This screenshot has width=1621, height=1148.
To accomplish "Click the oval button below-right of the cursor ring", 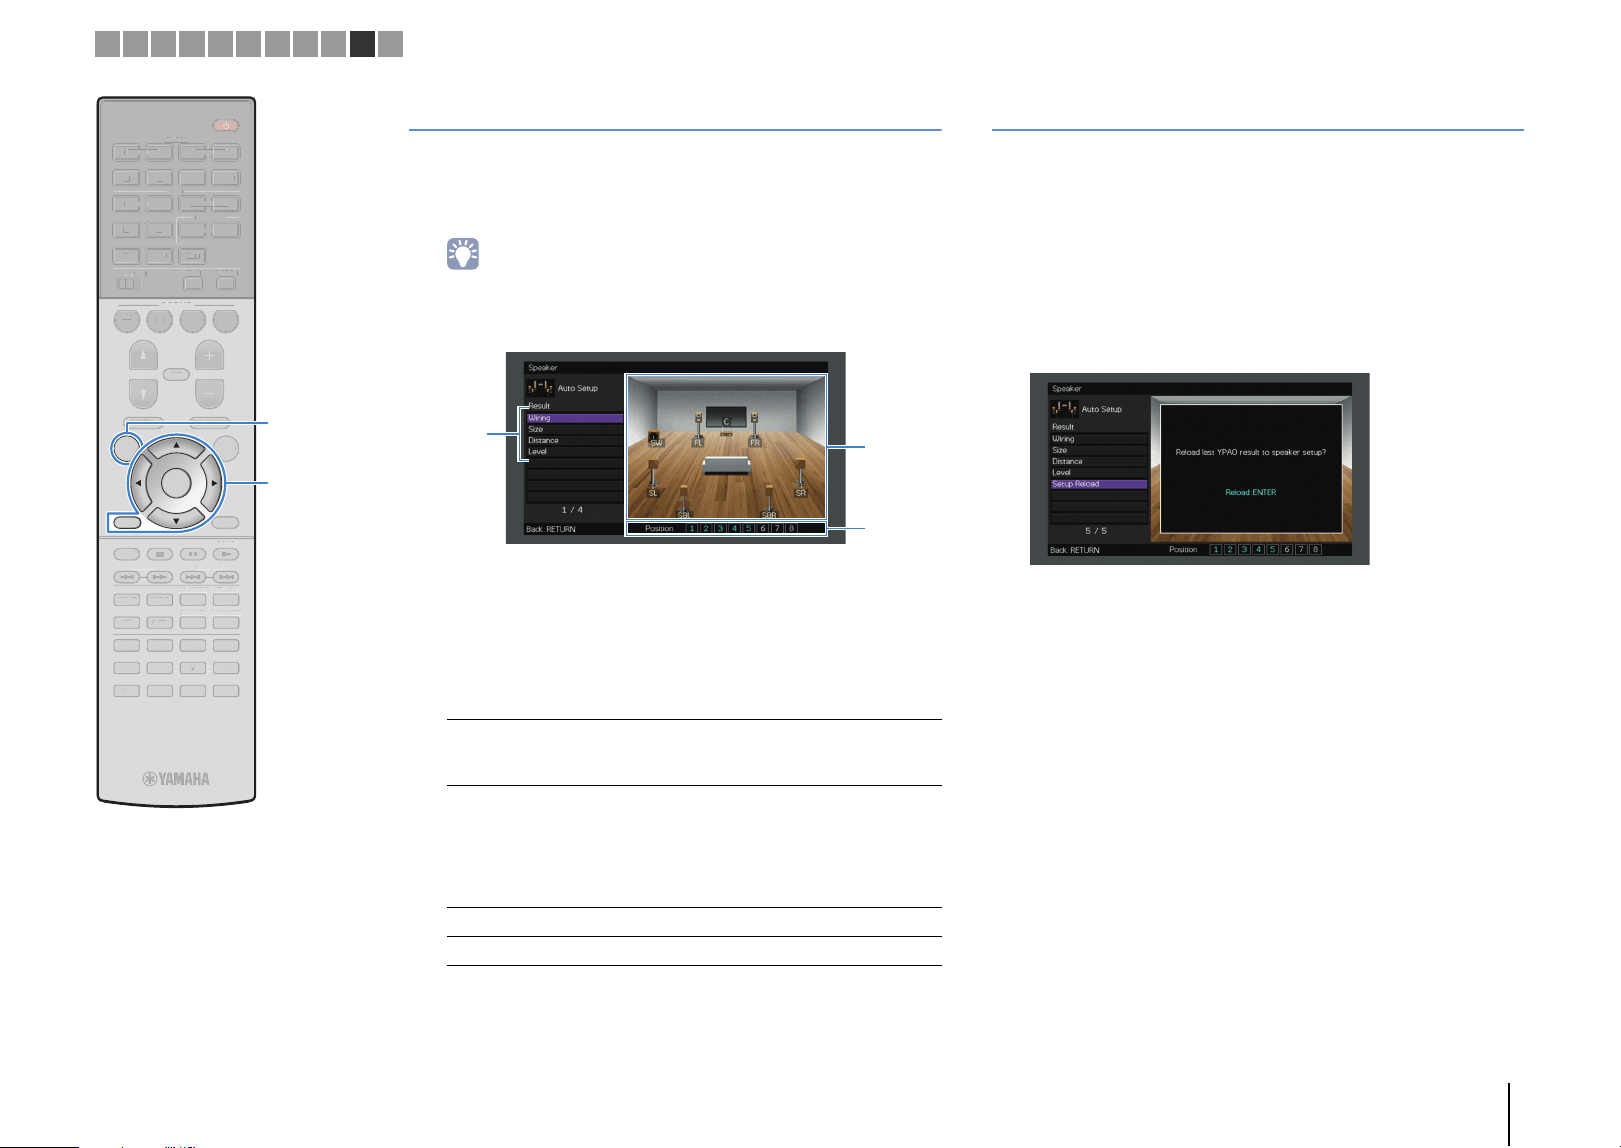I will pyautogui.click(x=226, y=522).
